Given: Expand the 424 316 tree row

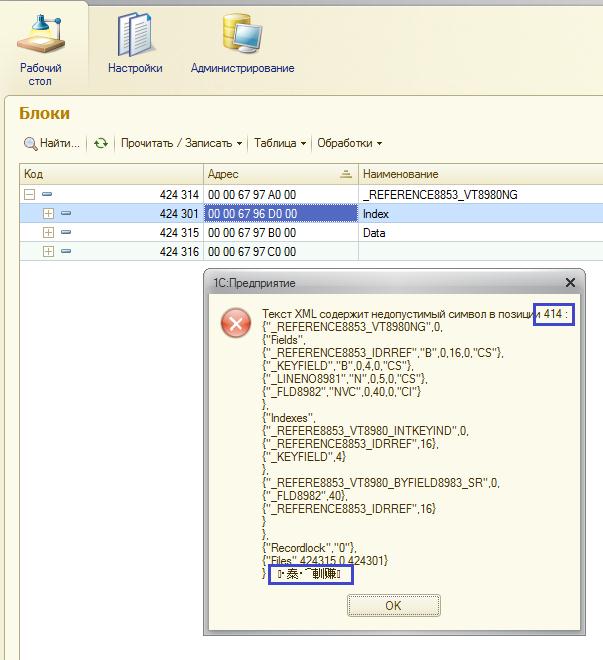Looking at the screenshot, I should tap(48, 252).
